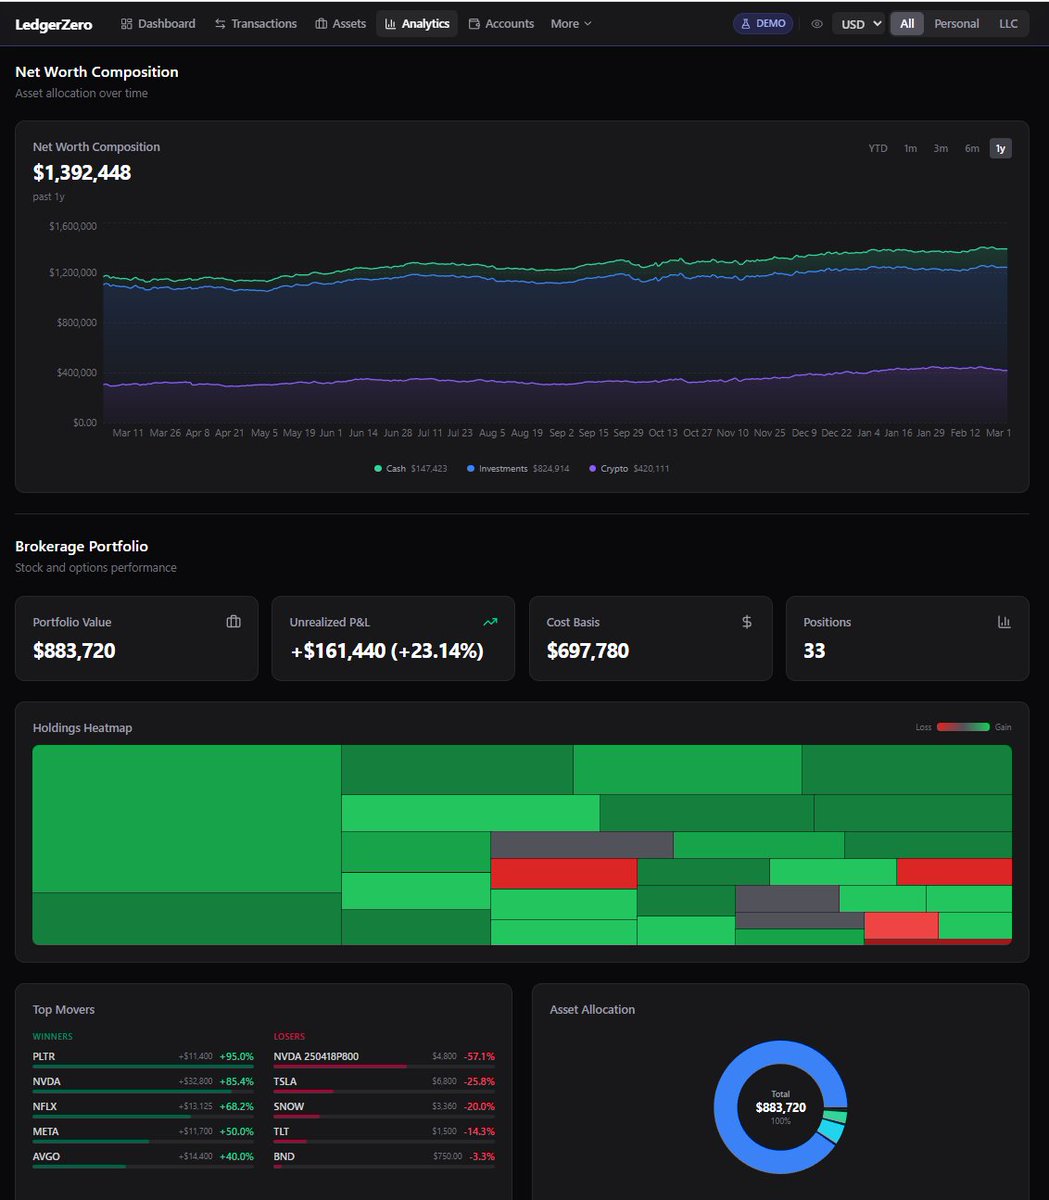Click the briefcase icon on Portfolio Value

[x=234, y=622]
